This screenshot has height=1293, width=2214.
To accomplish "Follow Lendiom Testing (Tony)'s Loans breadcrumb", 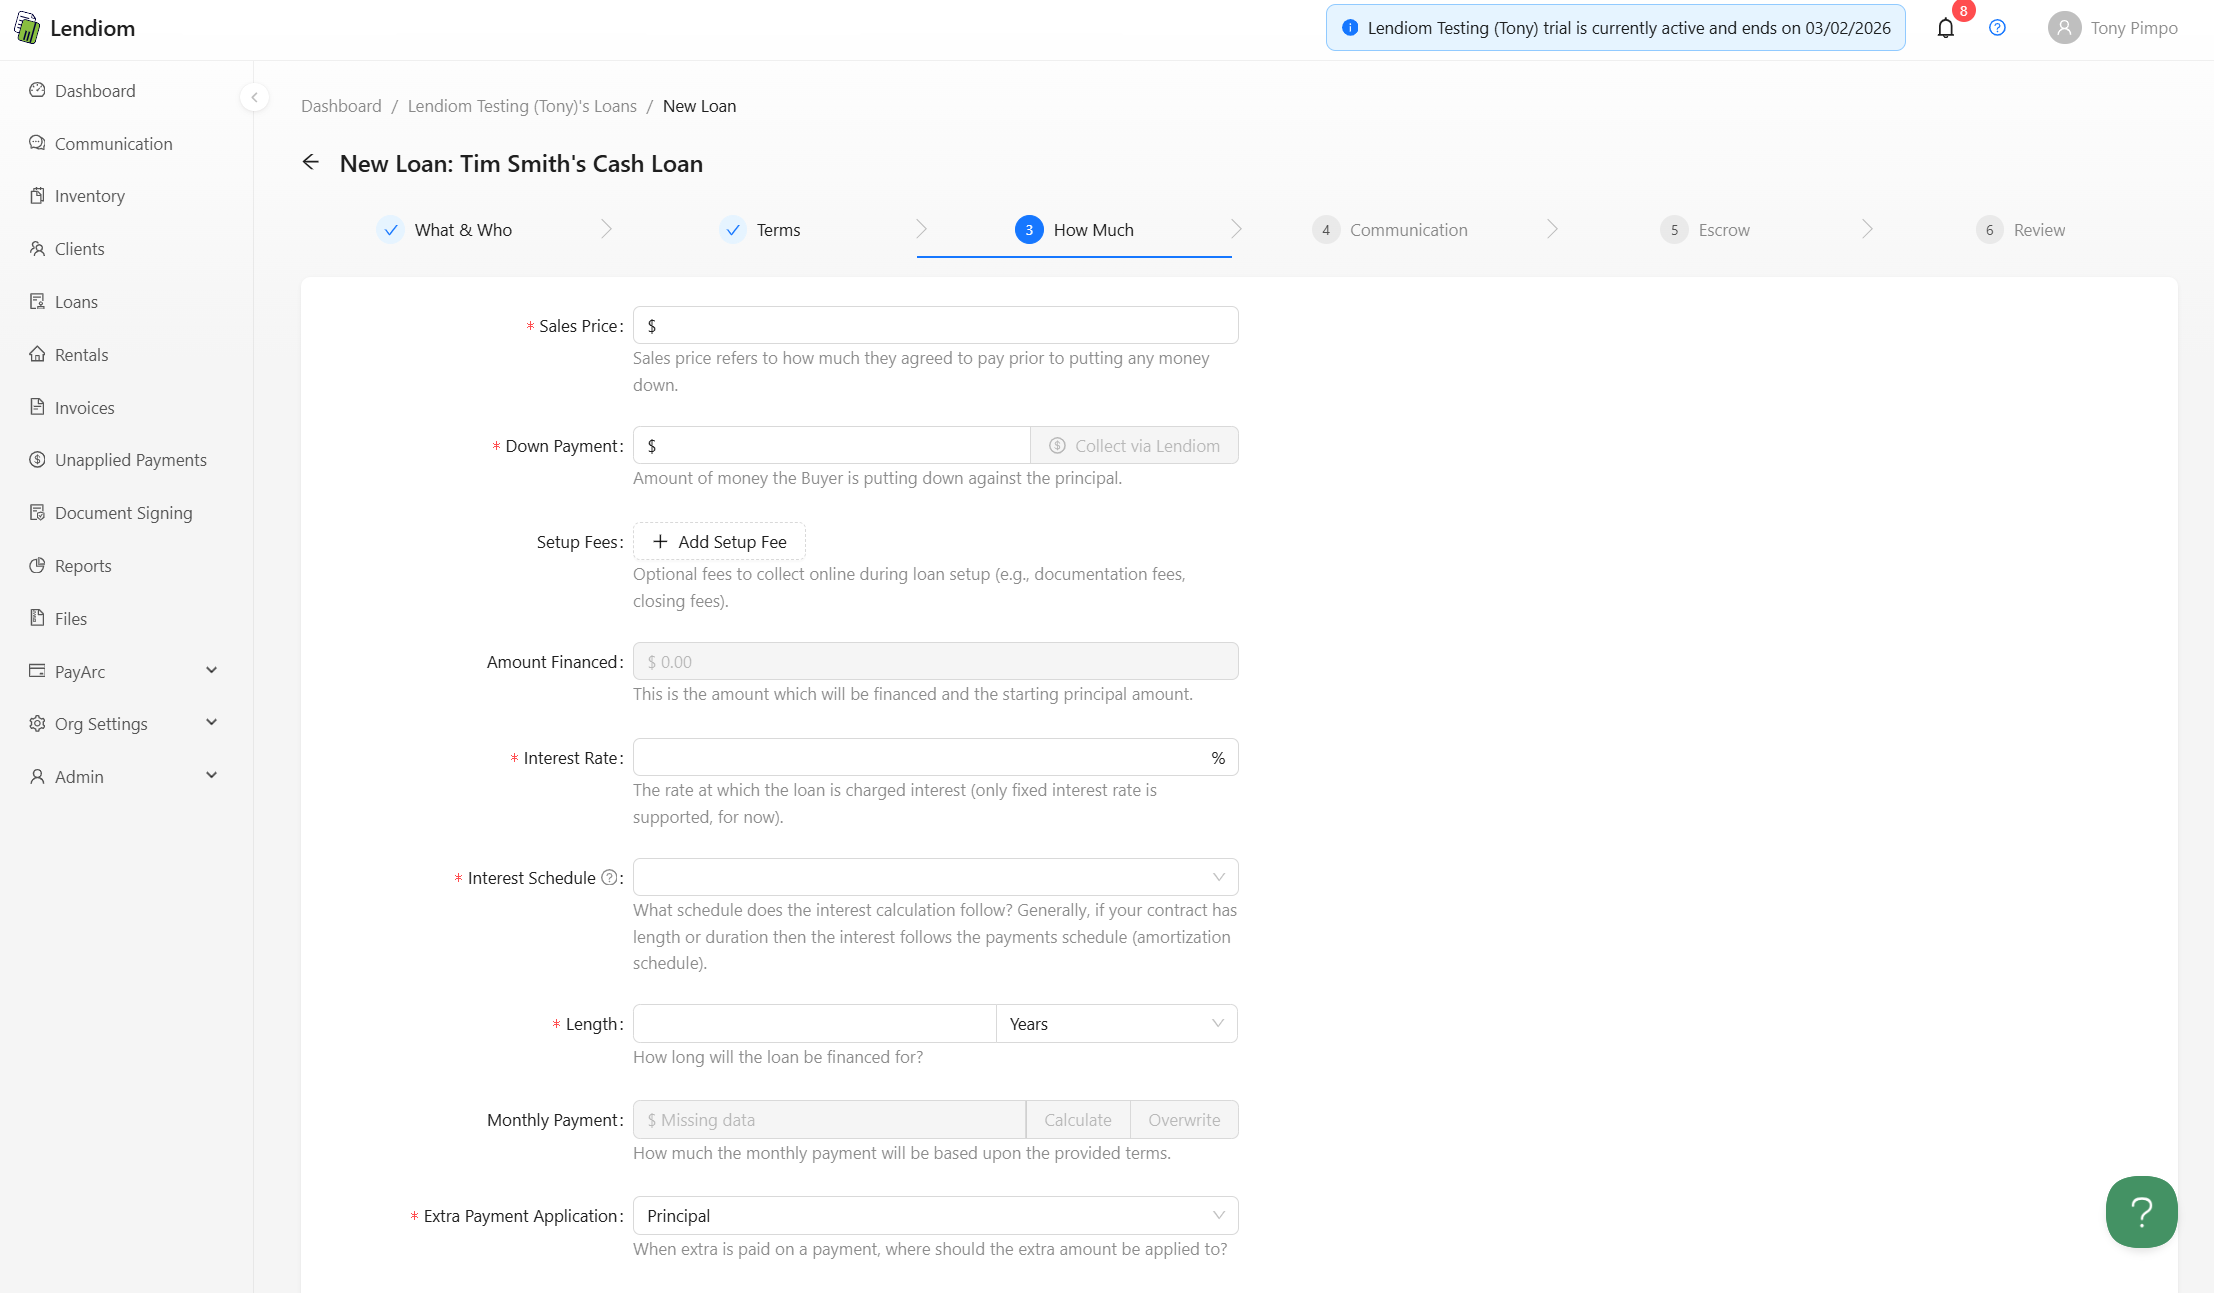I will 522,106.
